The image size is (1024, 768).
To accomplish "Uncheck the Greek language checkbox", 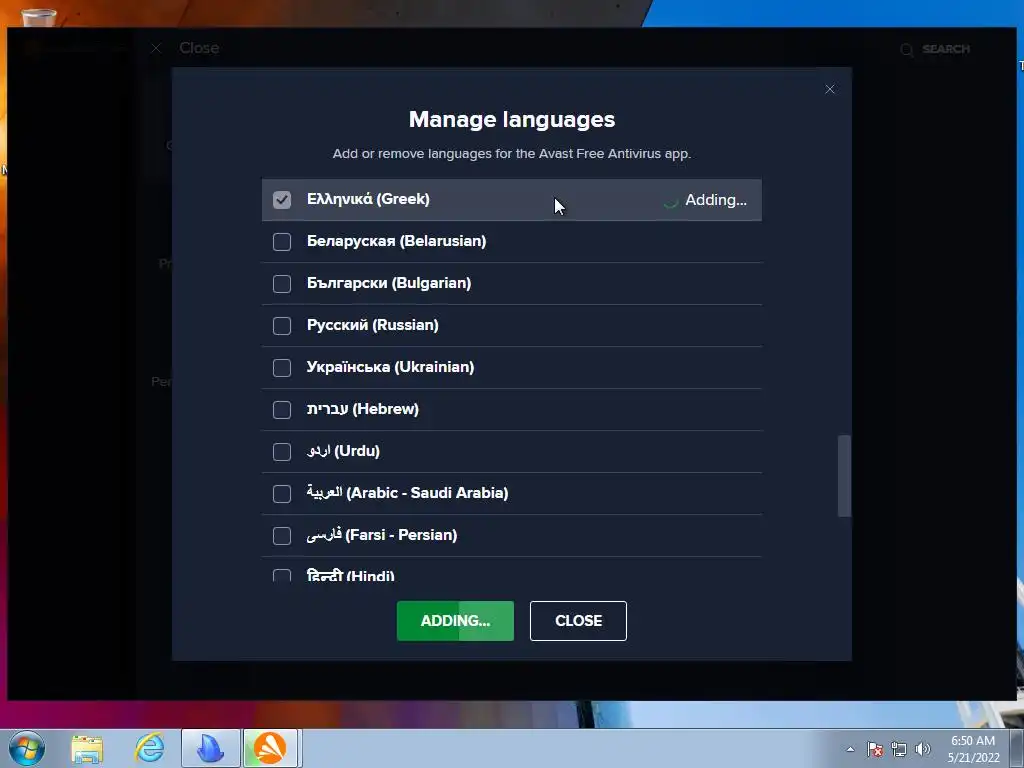I will pyautogui.click(x=281, y=200).
